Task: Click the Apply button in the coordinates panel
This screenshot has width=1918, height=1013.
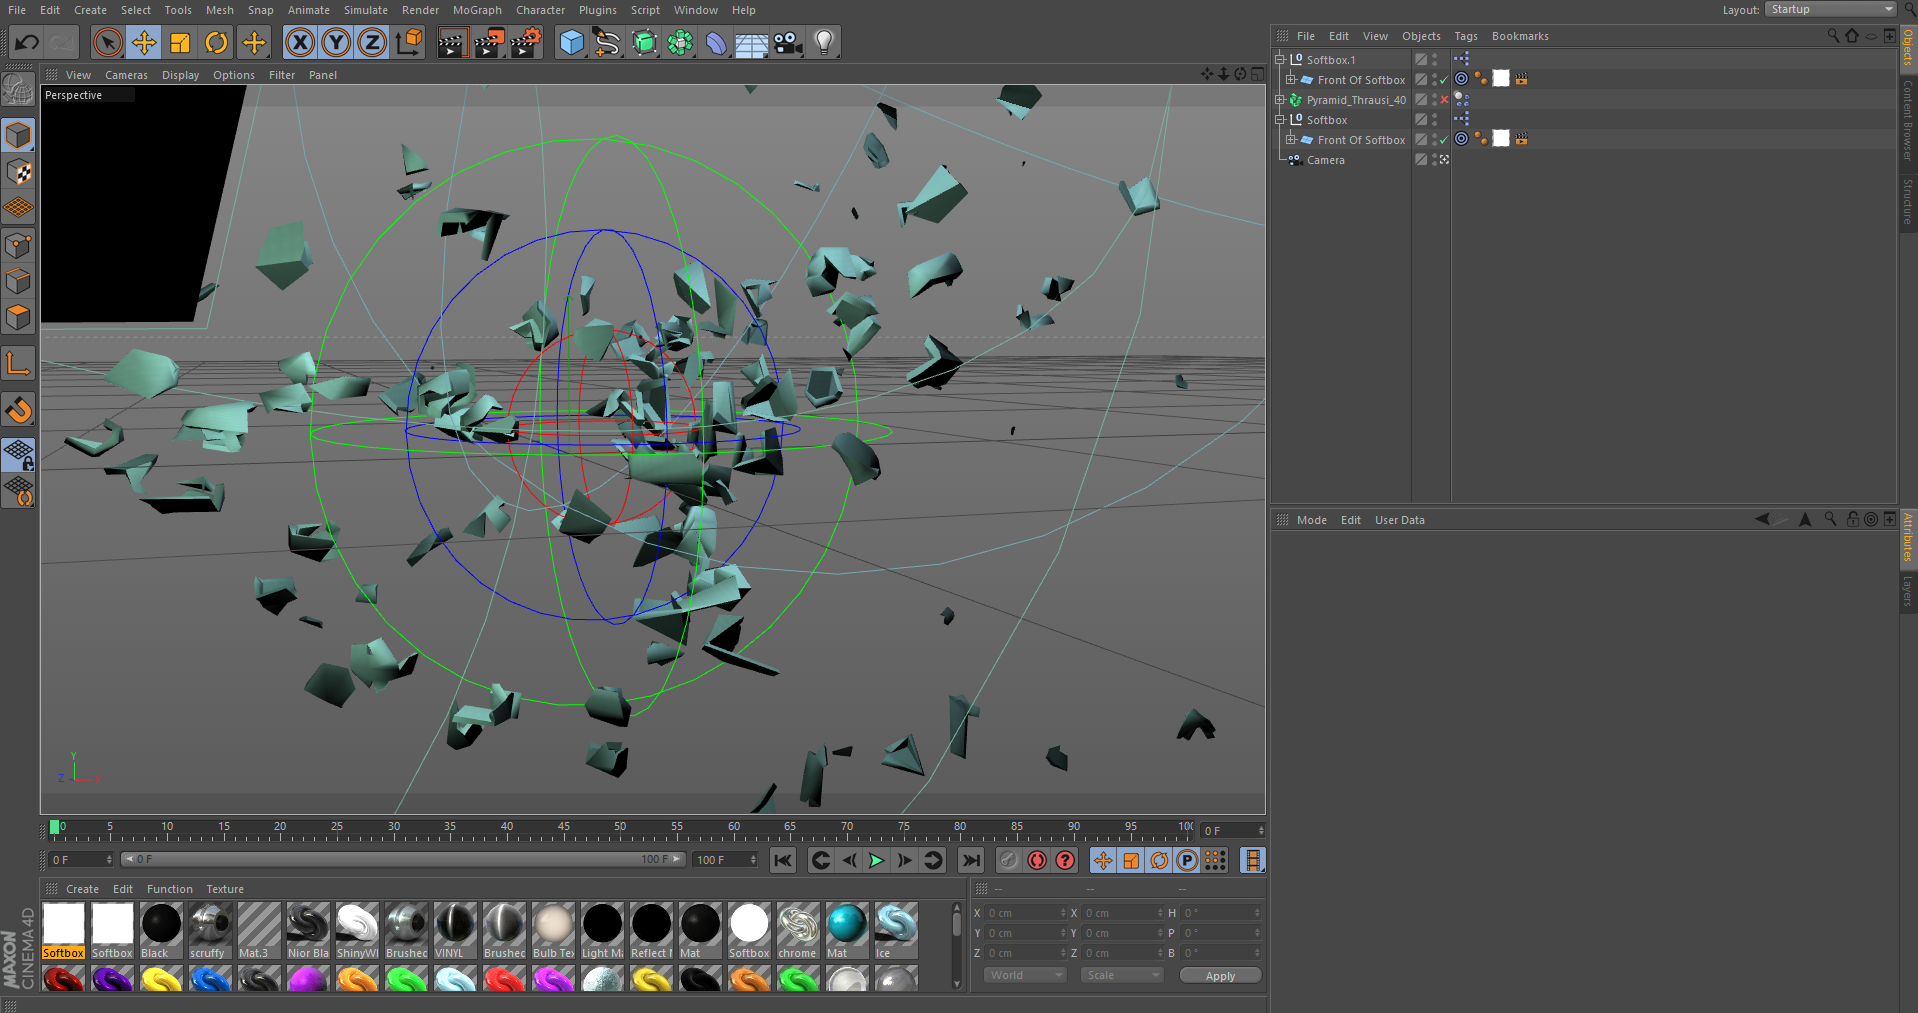Action: [x=1219, y=976]
